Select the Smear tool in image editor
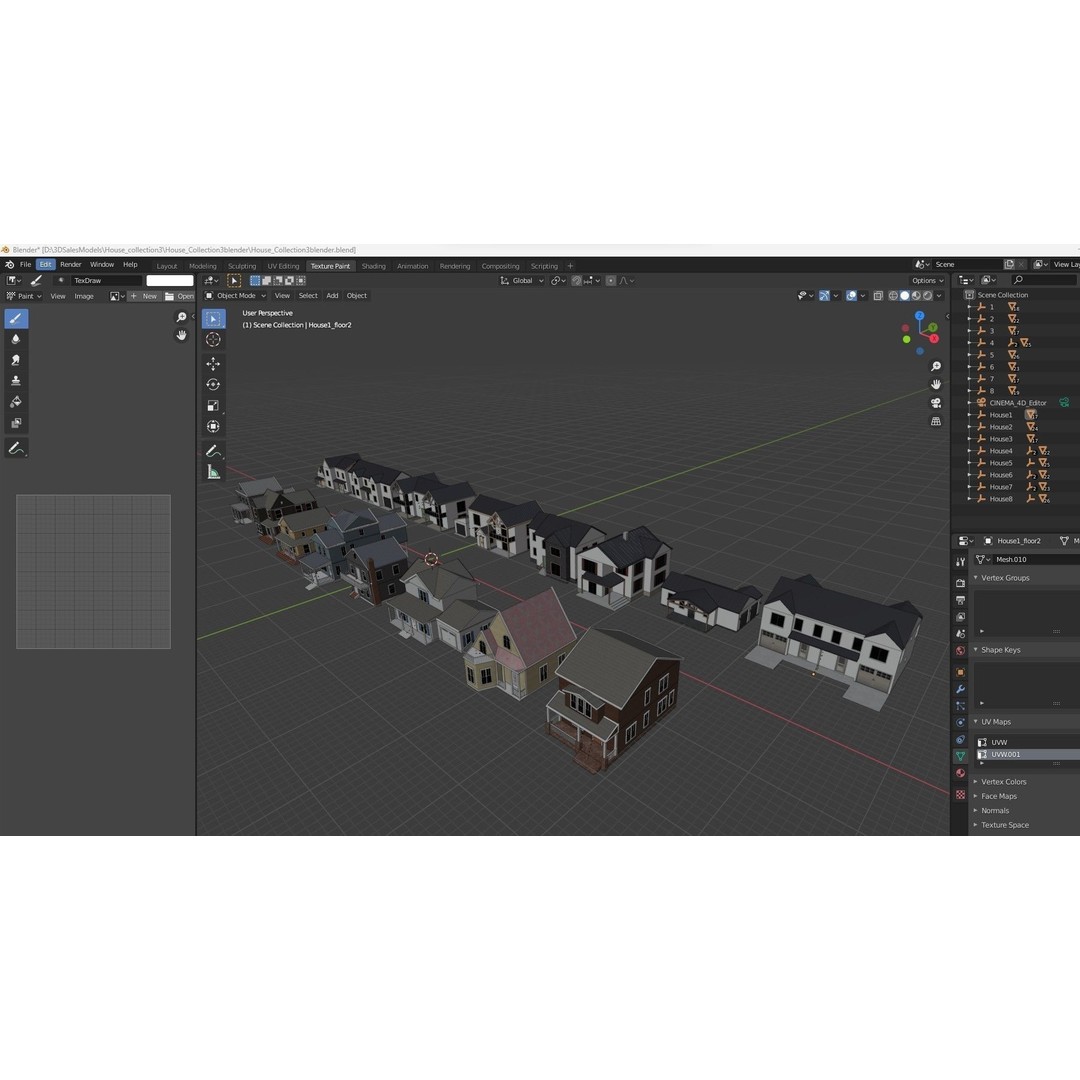Screen dimensions: 1080x1080 click(16, 360)
